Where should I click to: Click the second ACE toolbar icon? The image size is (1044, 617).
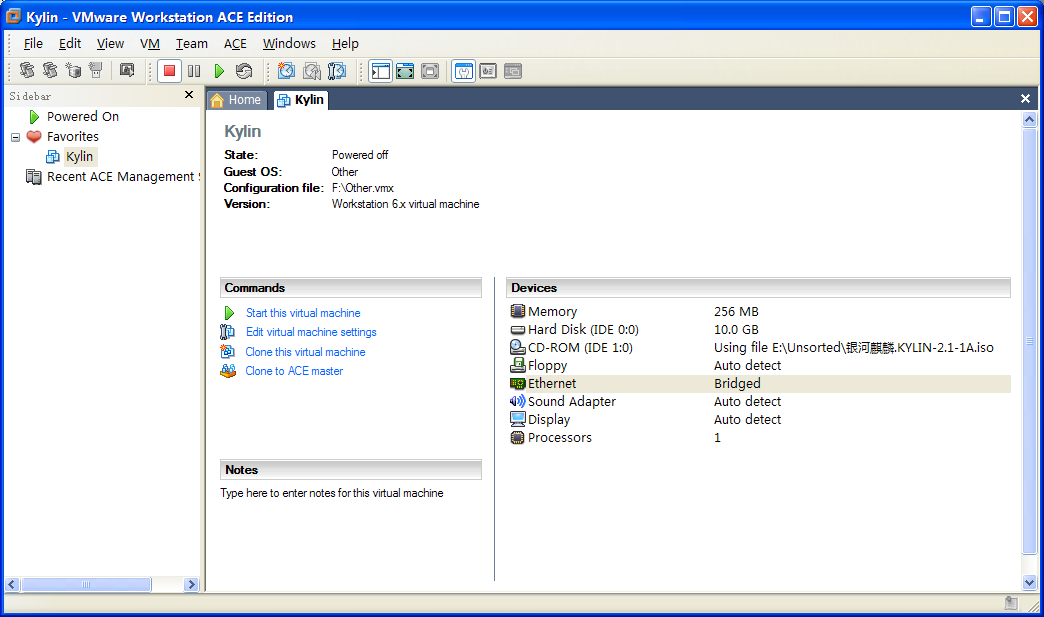coord(50,70)
